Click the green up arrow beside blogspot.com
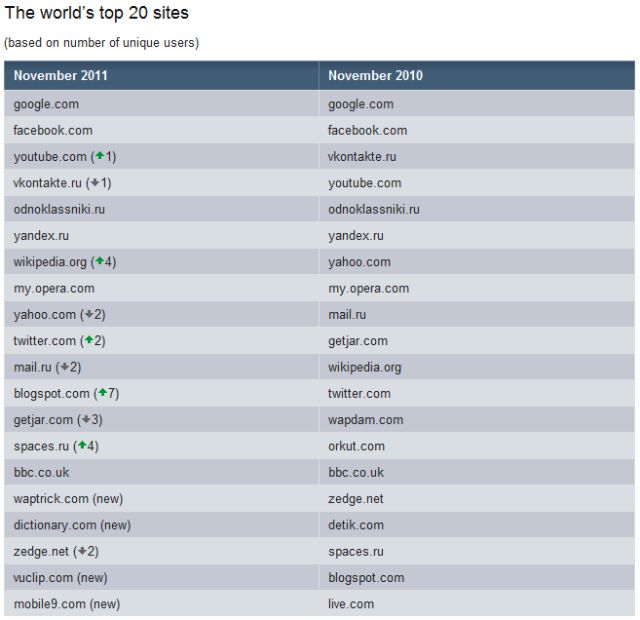This screenshot has height=620, width=640. [102, 392]
